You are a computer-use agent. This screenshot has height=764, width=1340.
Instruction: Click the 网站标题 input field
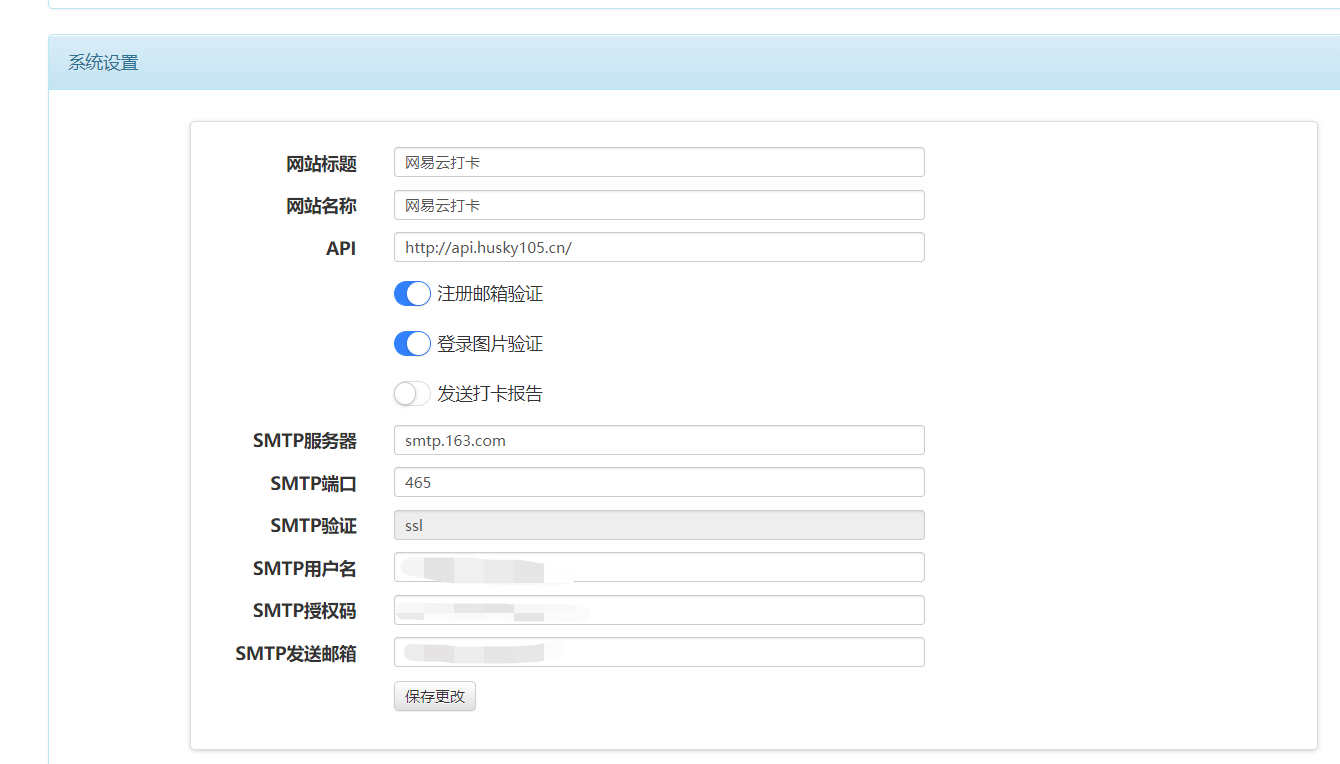tap(658, 162)
